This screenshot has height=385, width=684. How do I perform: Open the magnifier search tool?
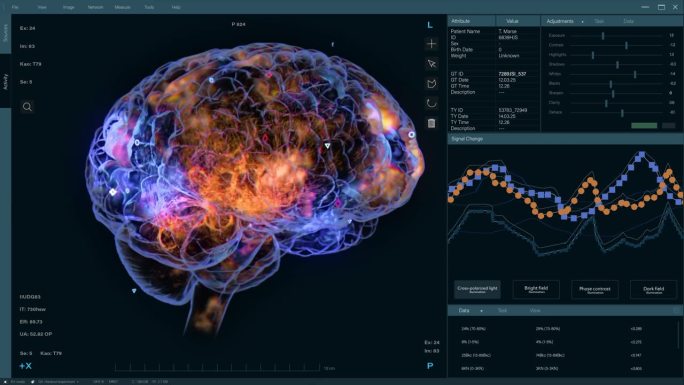pyautogui.click(x=27, y=107)
